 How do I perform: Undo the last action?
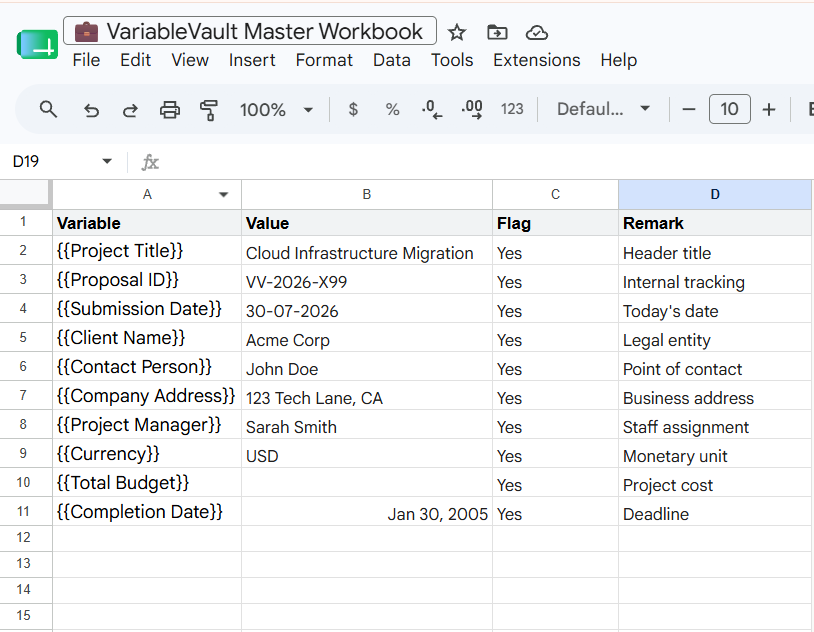(x=91, y=110)
